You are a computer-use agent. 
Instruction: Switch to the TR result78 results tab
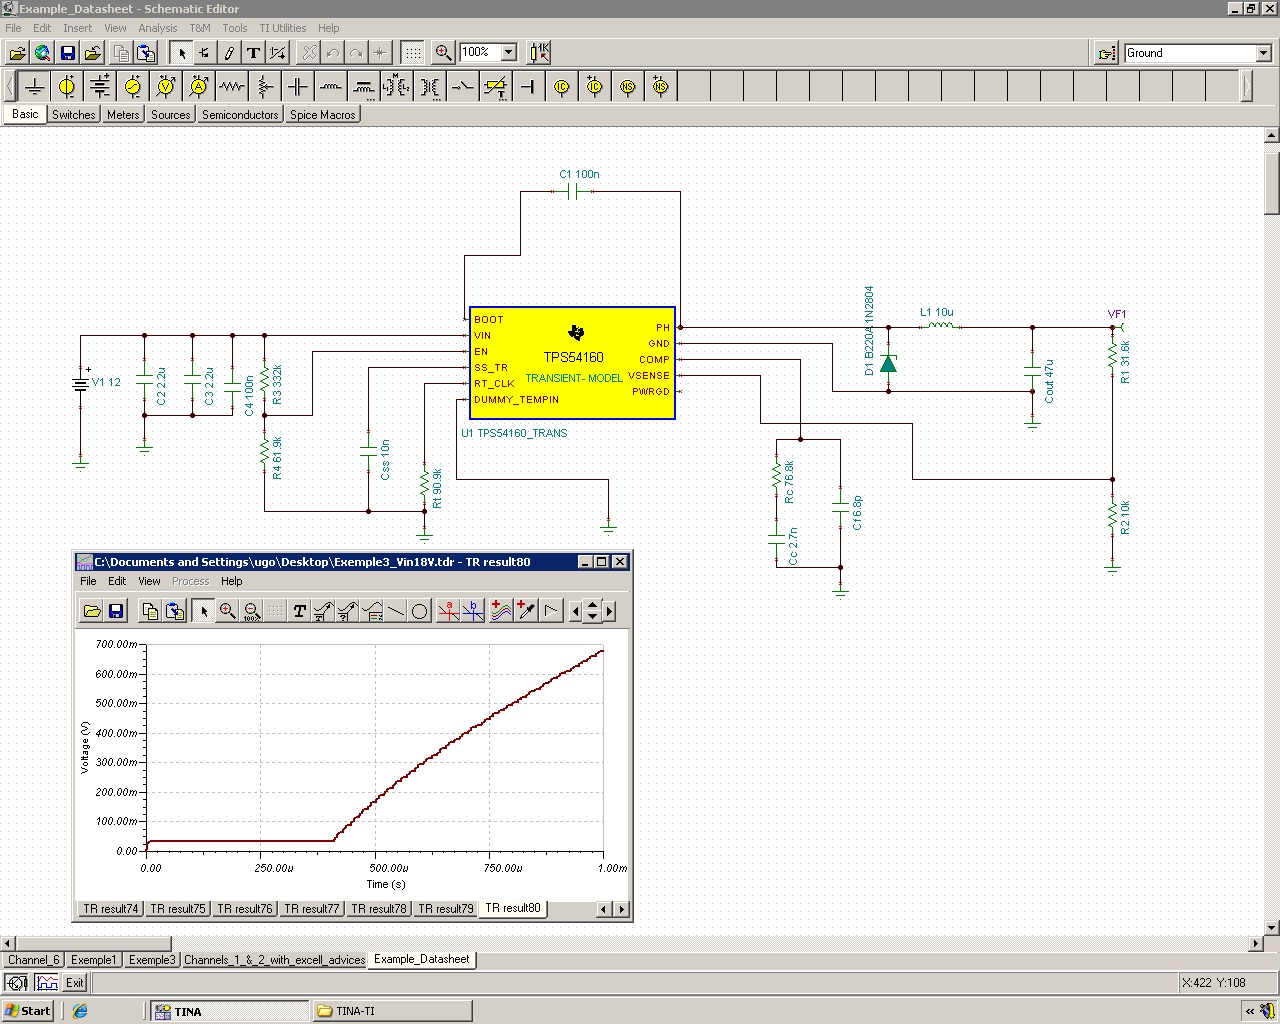tap(378, 908)
